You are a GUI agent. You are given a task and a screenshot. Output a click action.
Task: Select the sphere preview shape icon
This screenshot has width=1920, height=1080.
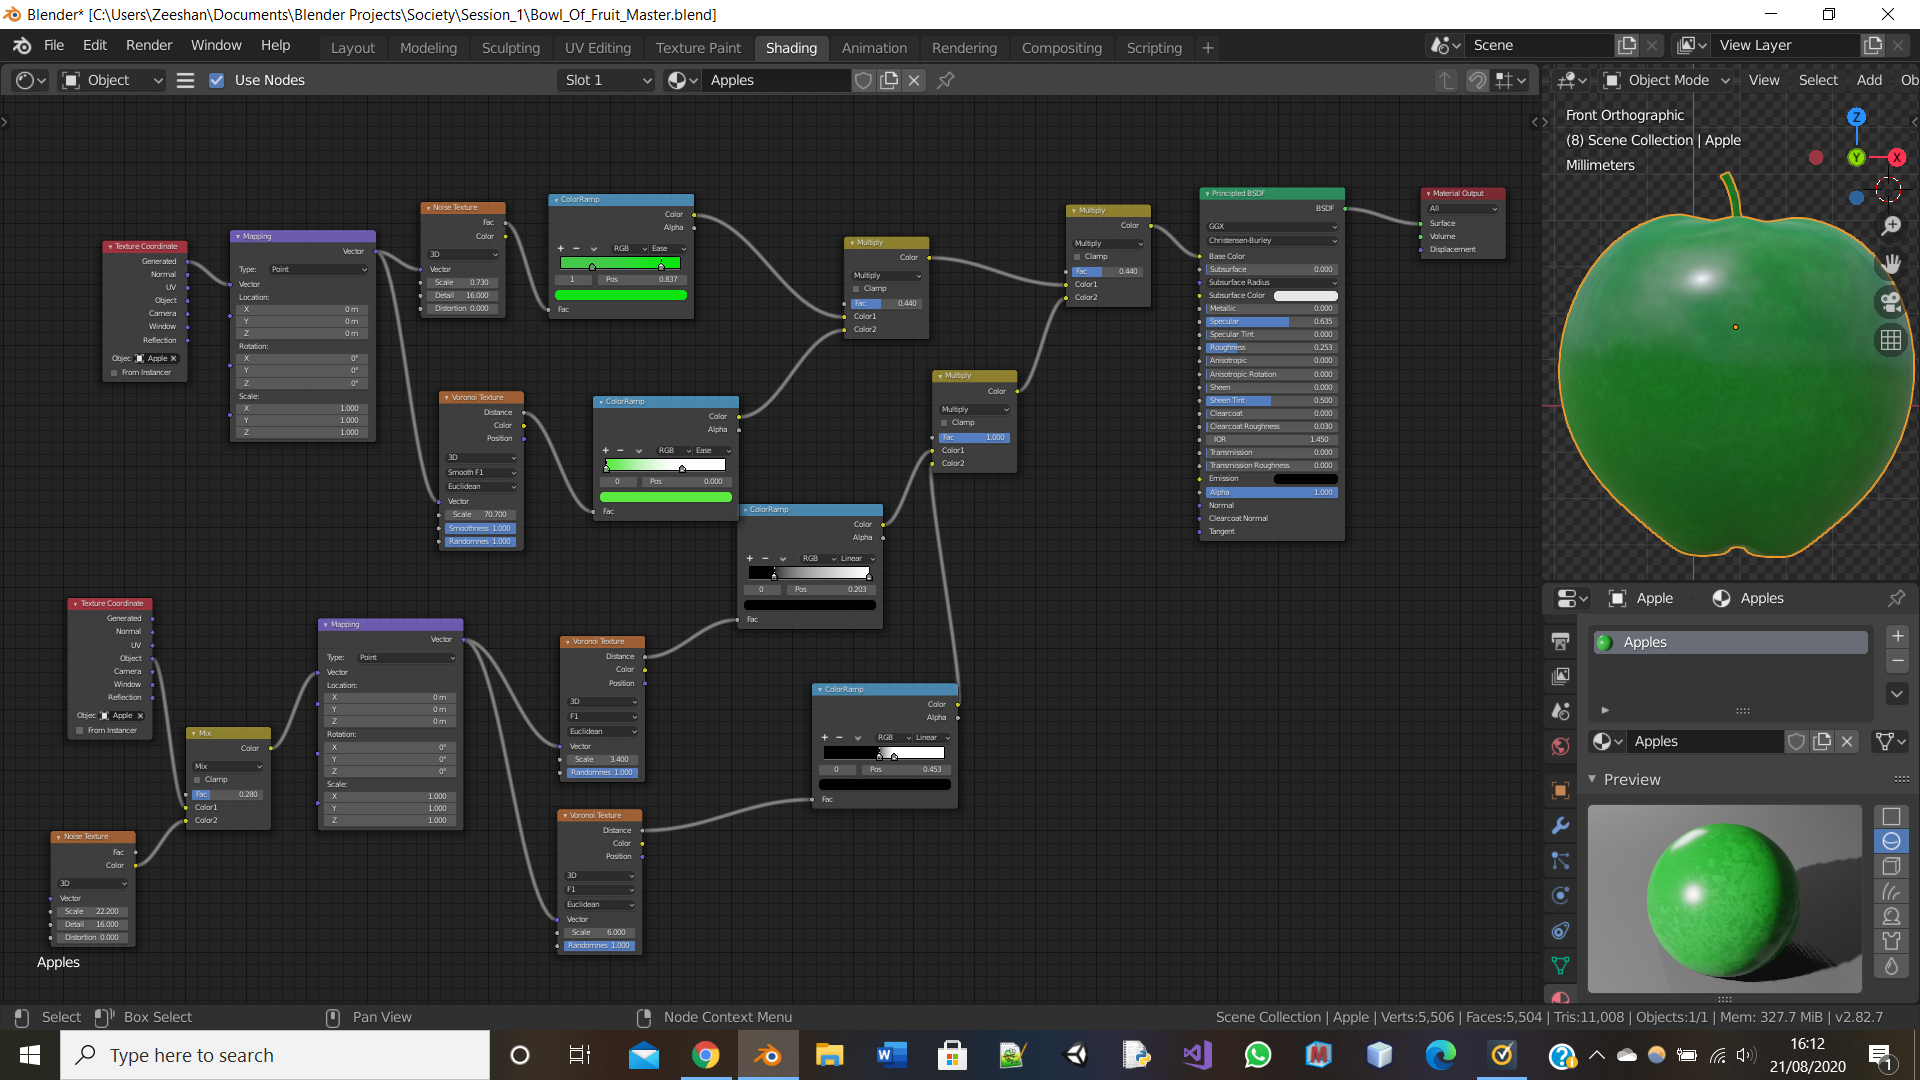point(1891,841)
